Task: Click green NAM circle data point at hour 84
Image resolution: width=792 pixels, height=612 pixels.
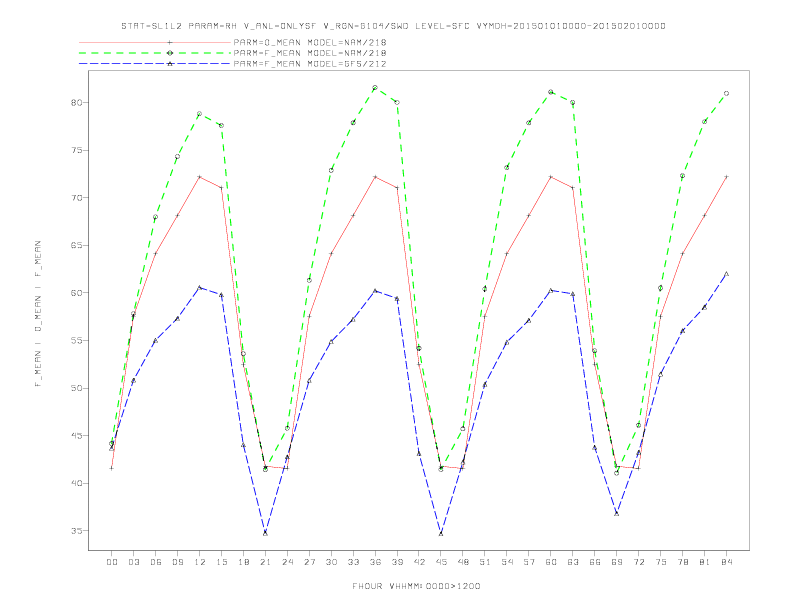Action: point(726,93)
